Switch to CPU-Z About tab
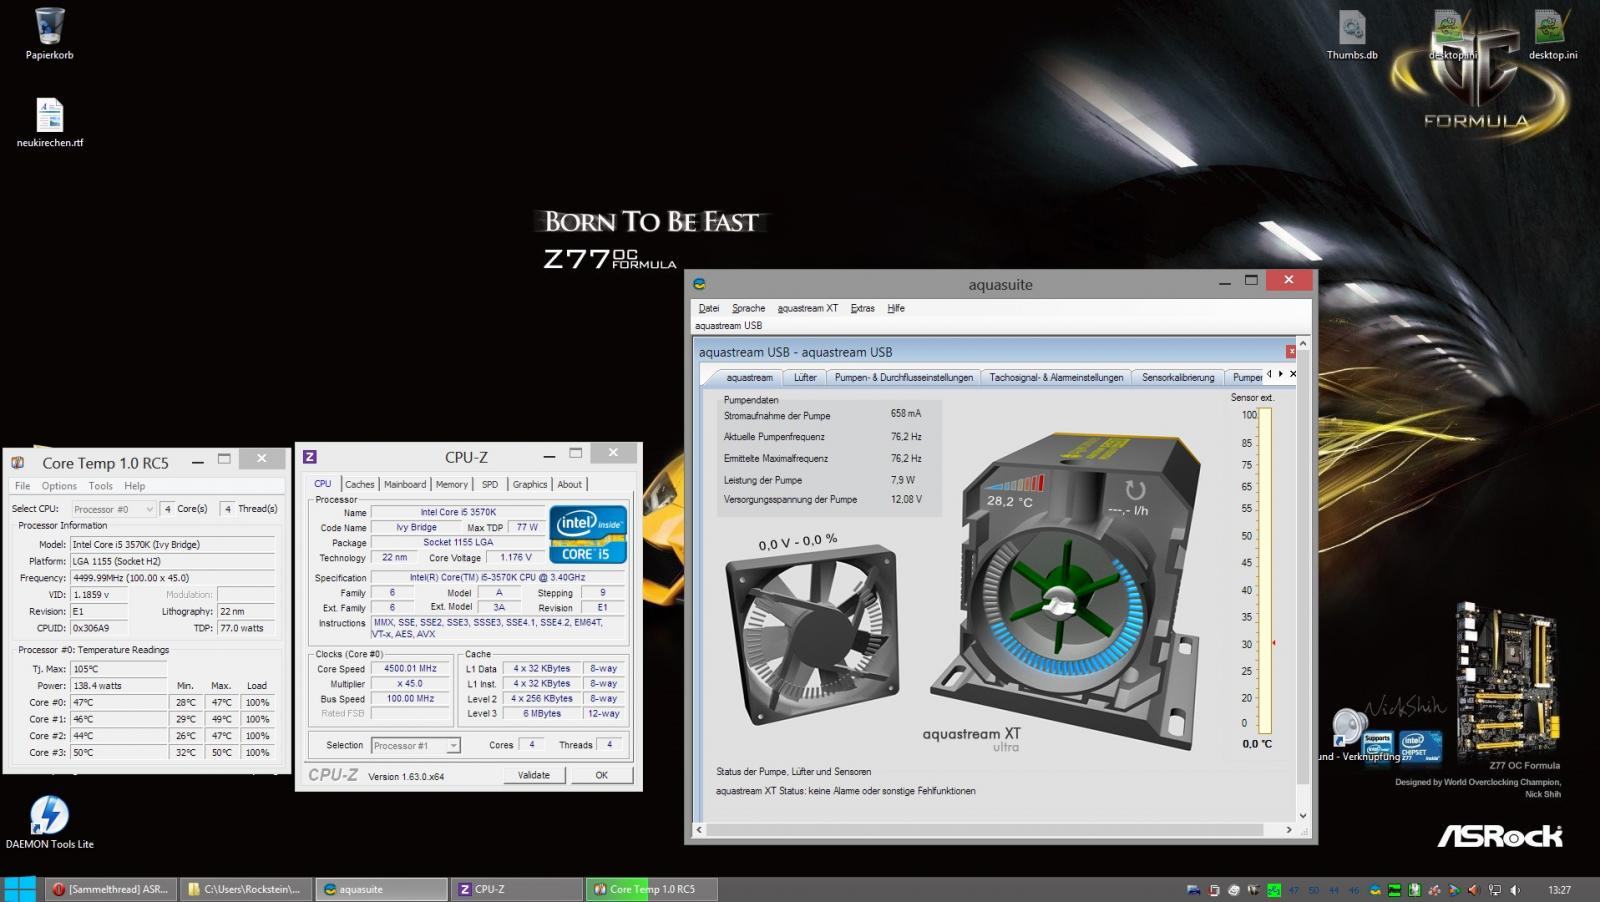1600x902 pixels. click(x=570, y=484)
